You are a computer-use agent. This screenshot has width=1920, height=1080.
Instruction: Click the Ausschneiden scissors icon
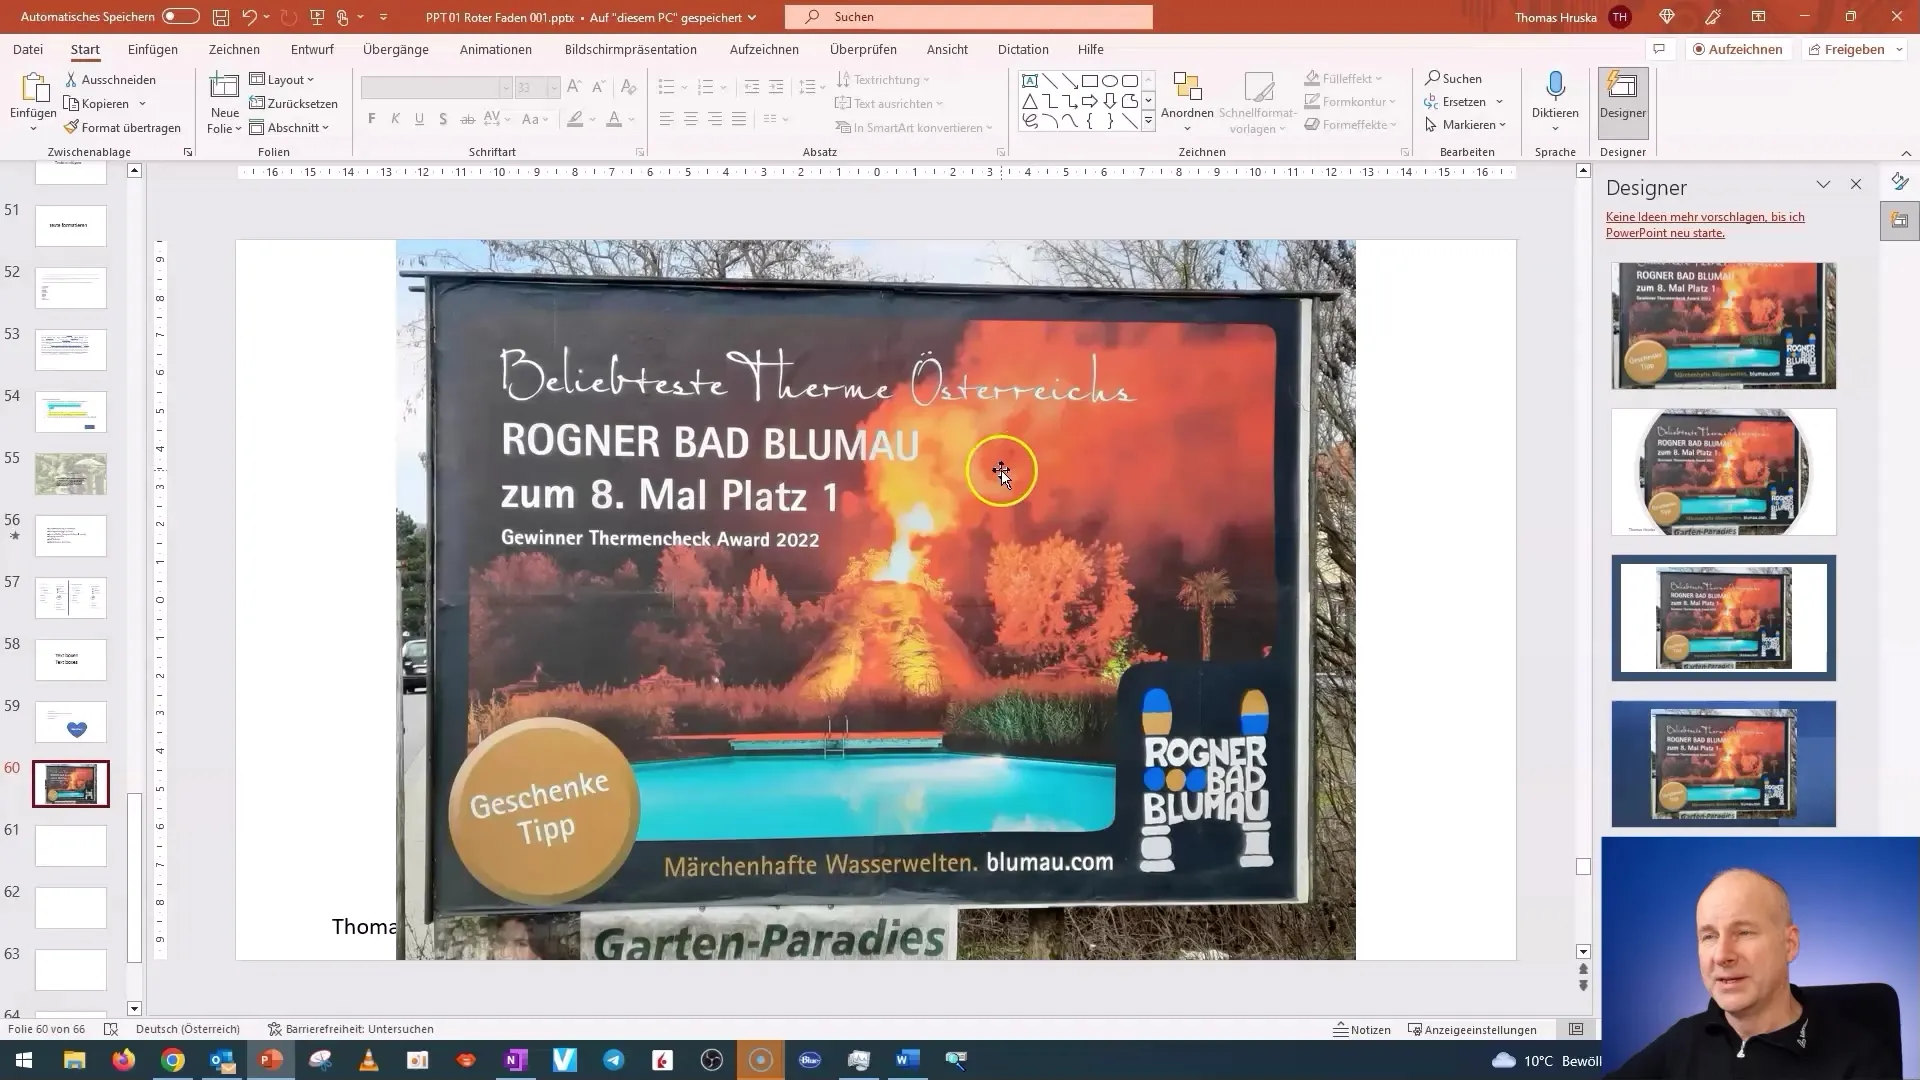coord(72,79)
